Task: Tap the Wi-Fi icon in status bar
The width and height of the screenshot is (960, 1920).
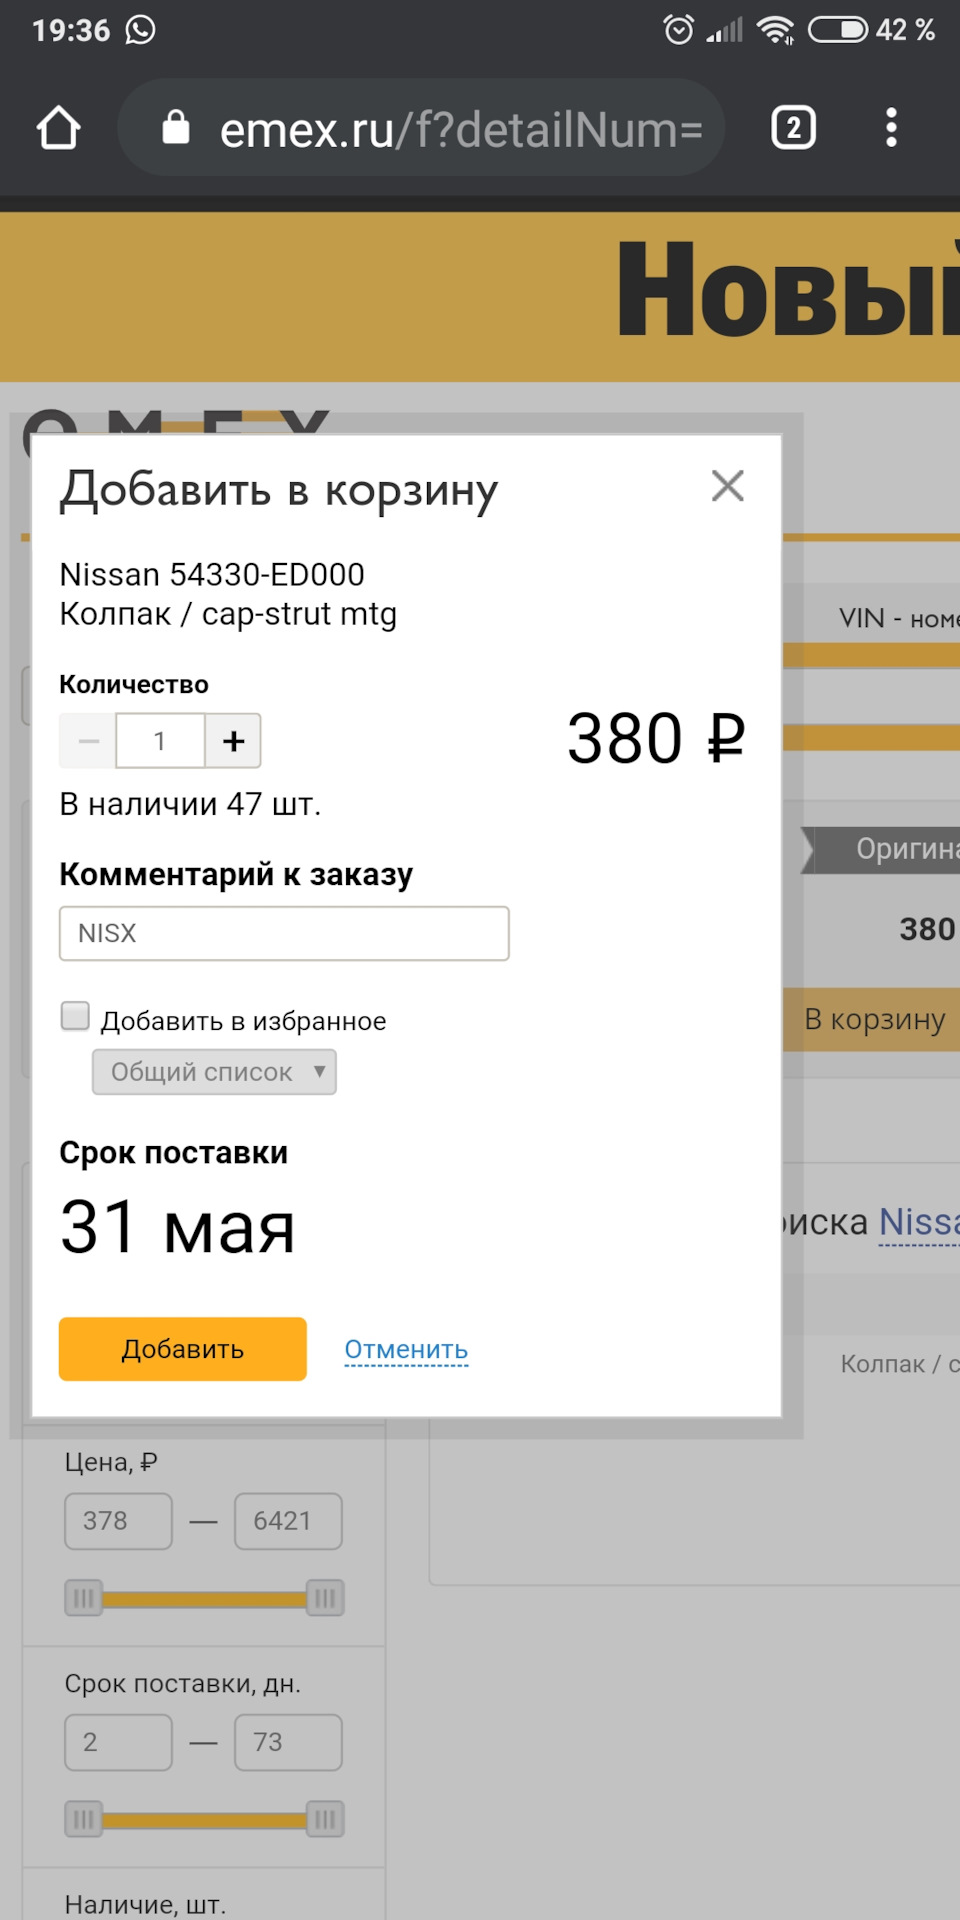Action: 776,30
